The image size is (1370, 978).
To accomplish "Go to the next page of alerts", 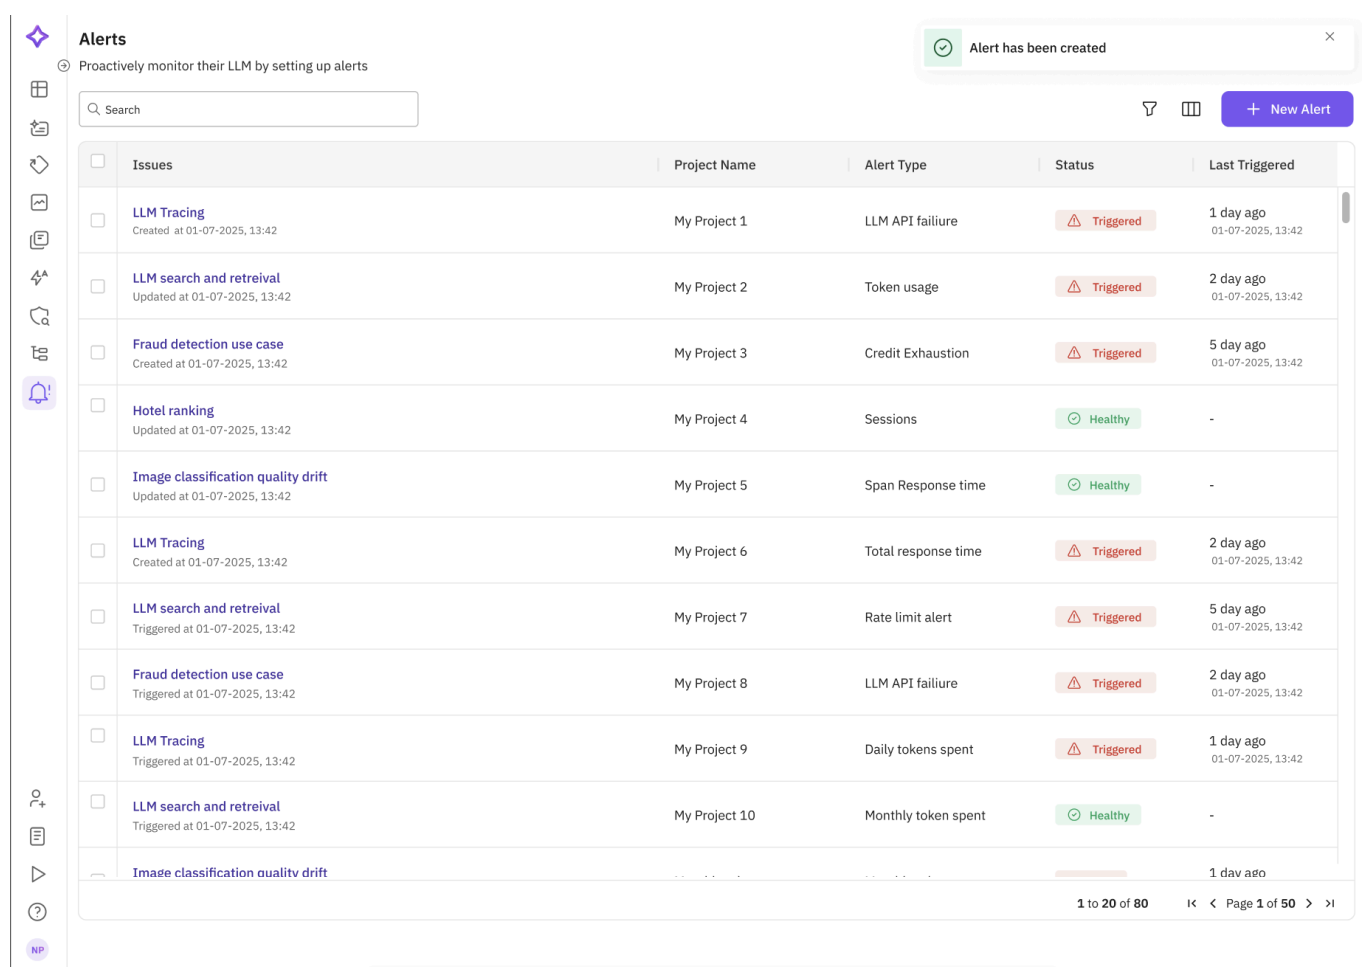I will click(x=1309, y=903).
